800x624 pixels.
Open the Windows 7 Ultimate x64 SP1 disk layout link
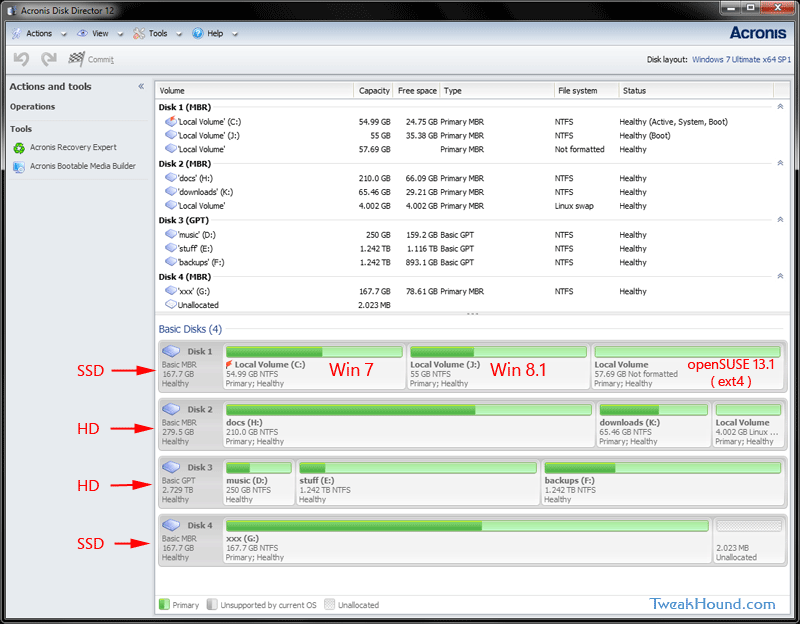point(741,60)
